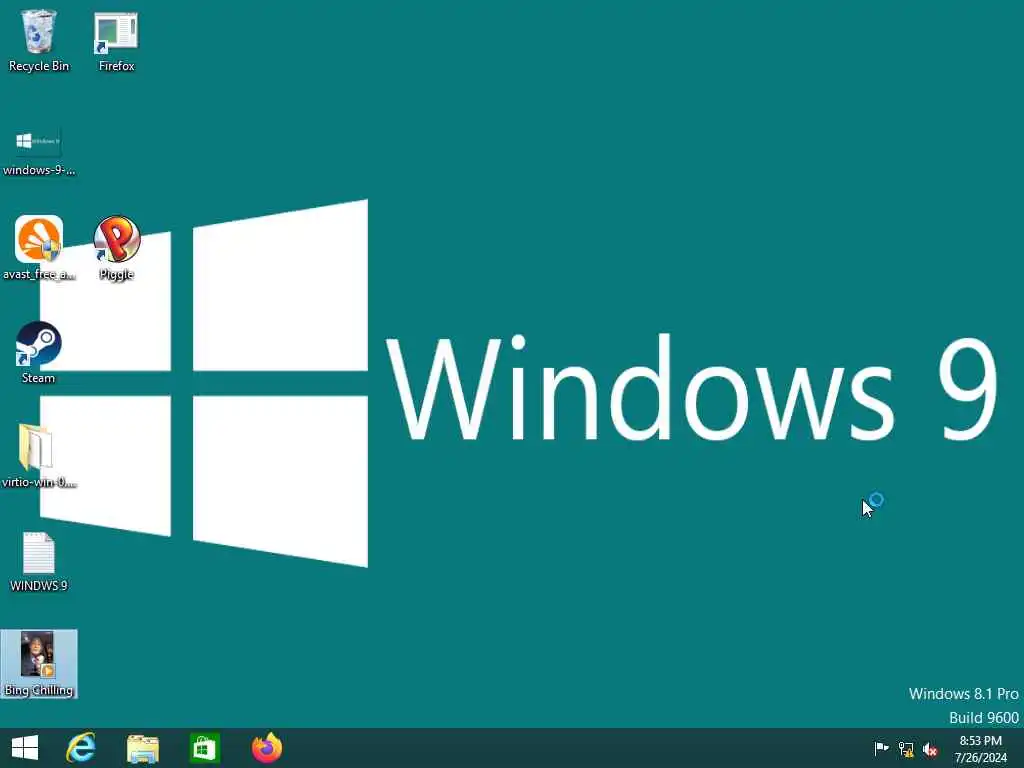Click the Bing Chilling label text

point(39,690)
